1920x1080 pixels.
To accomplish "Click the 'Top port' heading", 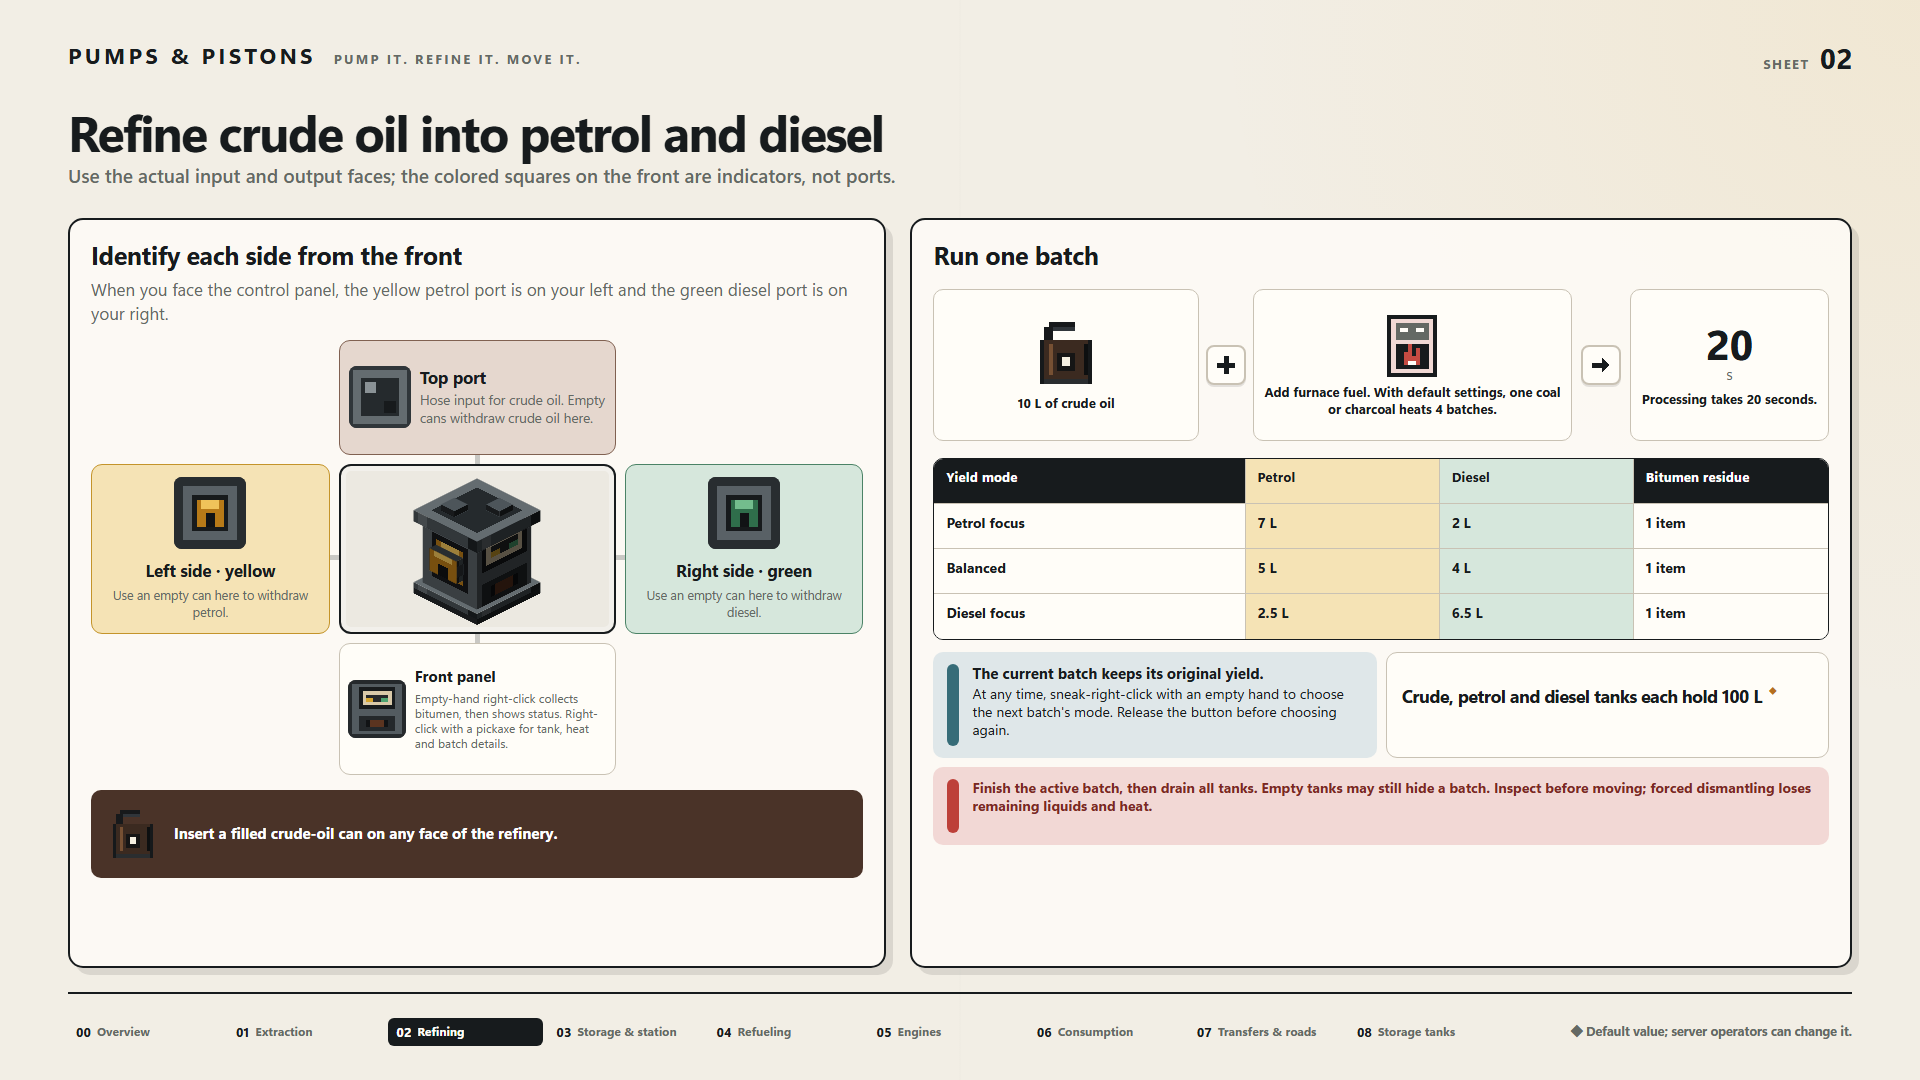I will tap(453, 378).
